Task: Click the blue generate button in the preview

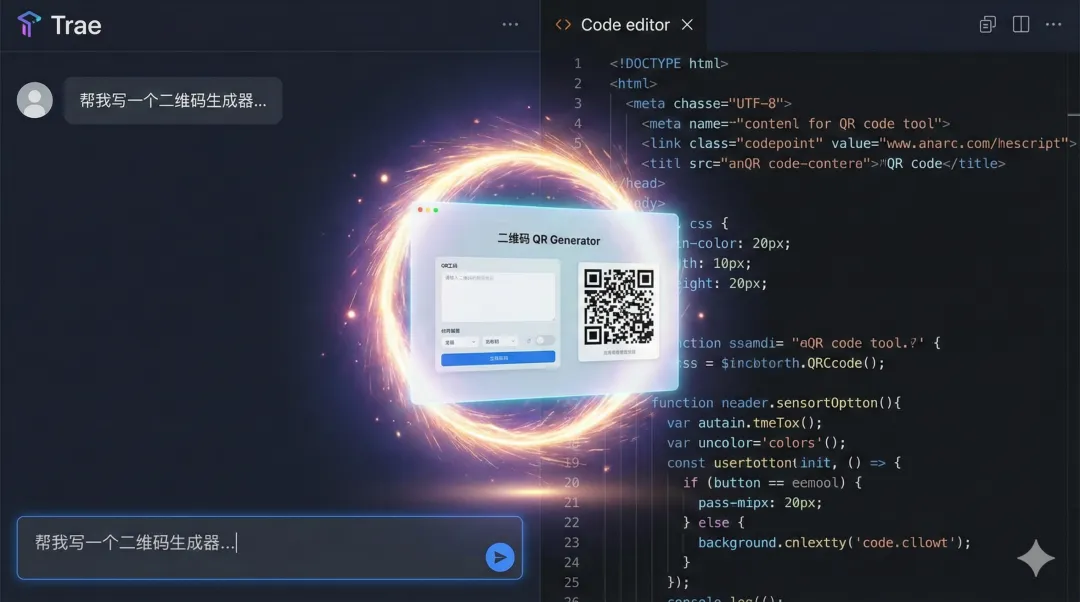Action: tap(498, 358)
